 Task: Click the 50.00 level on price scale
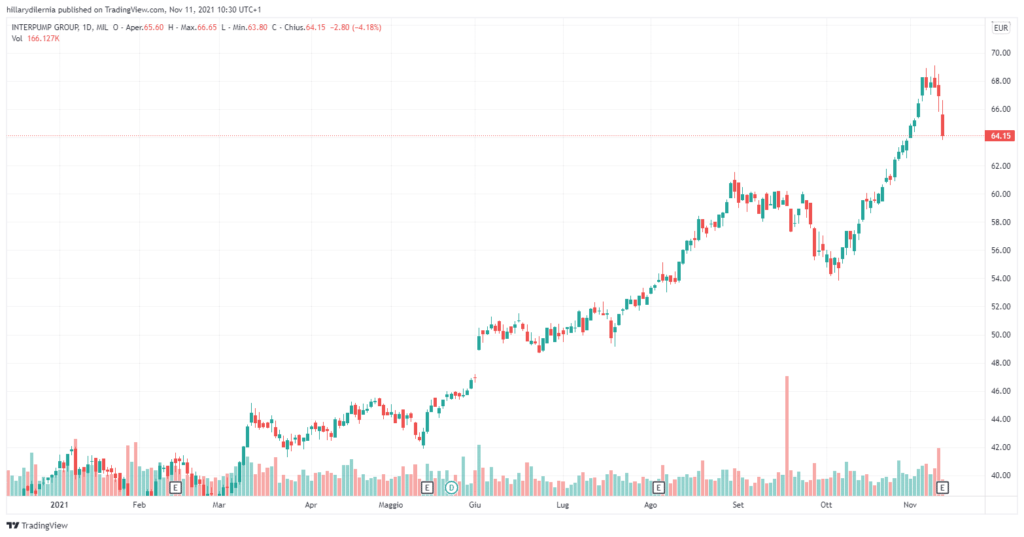(998, 335)
